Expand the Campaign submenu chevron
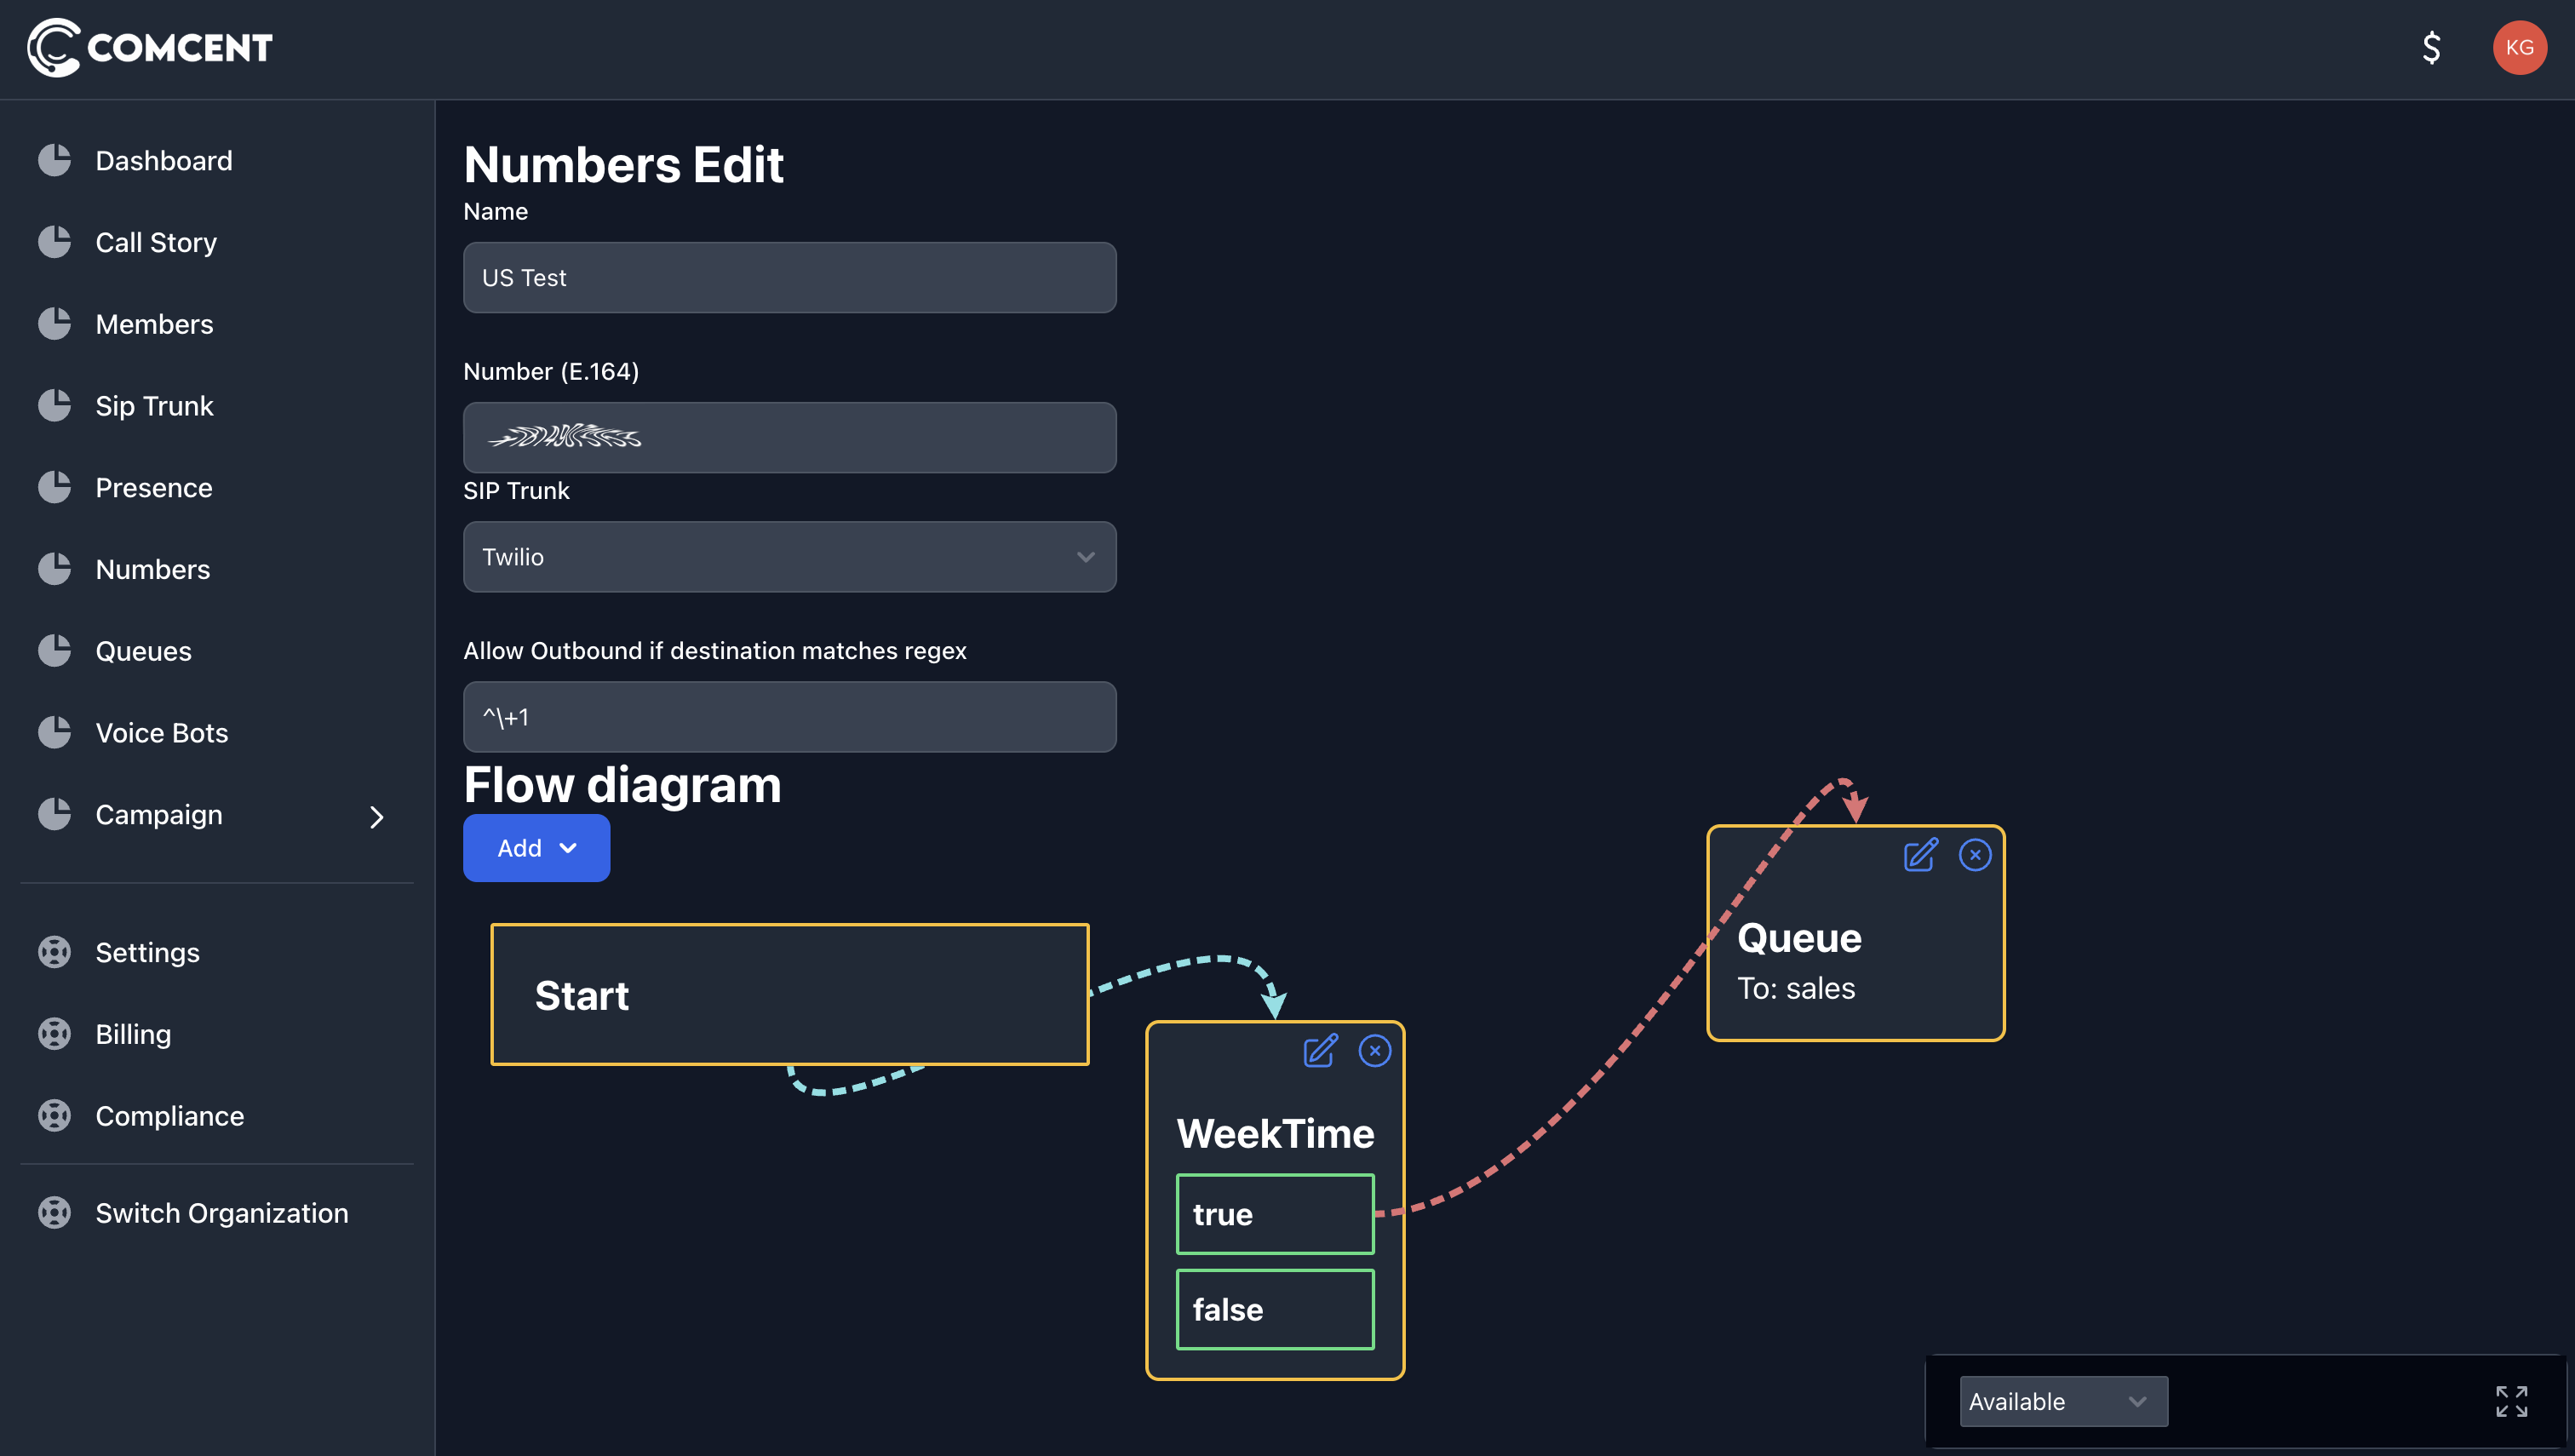This screenshot has height=1456, width=2575. point(377,817)
